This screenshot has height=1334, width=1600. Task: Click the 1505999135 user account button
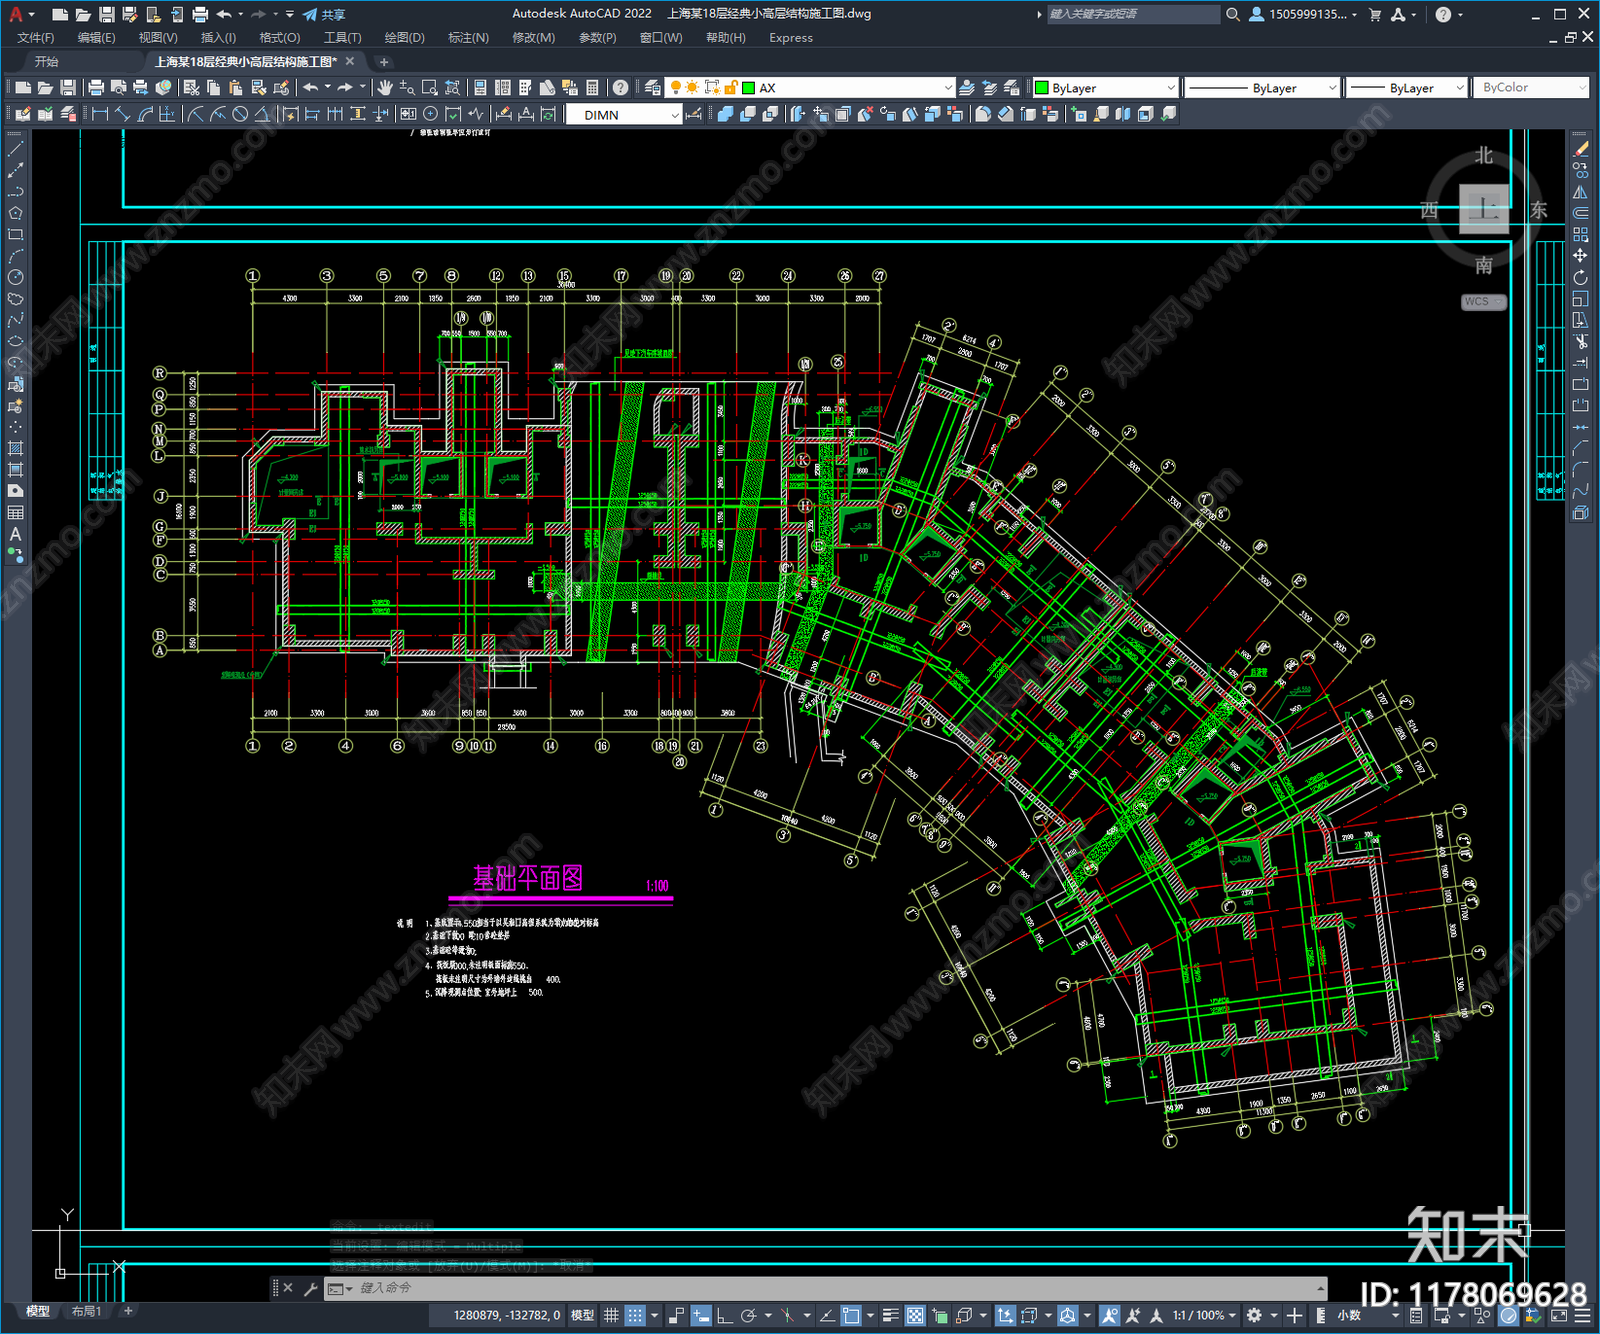(1303, 14)
